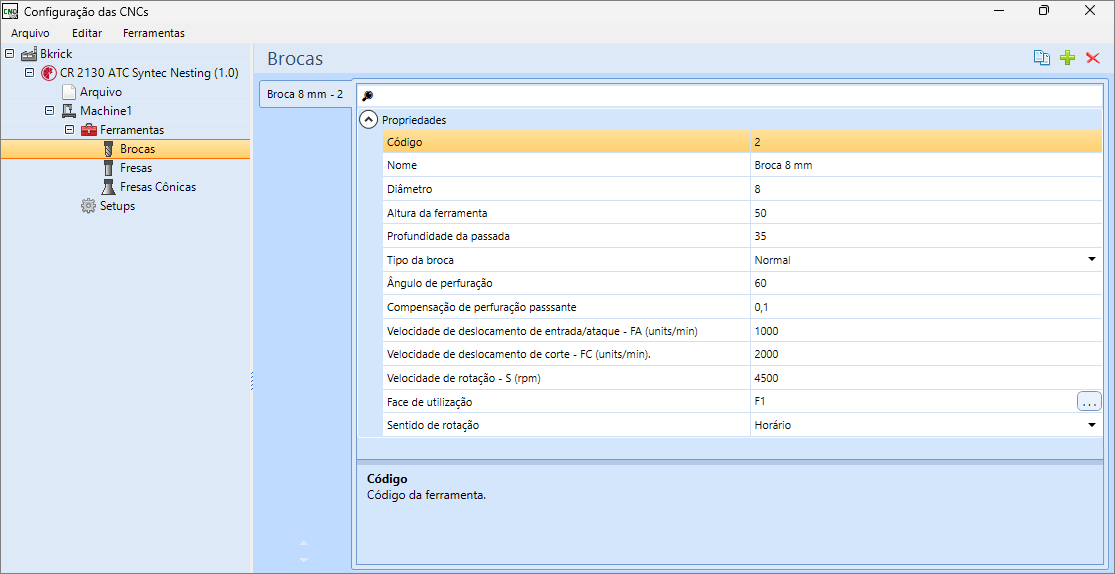
Task: Click the copy drill icon in header
Action: point(1042,58)
